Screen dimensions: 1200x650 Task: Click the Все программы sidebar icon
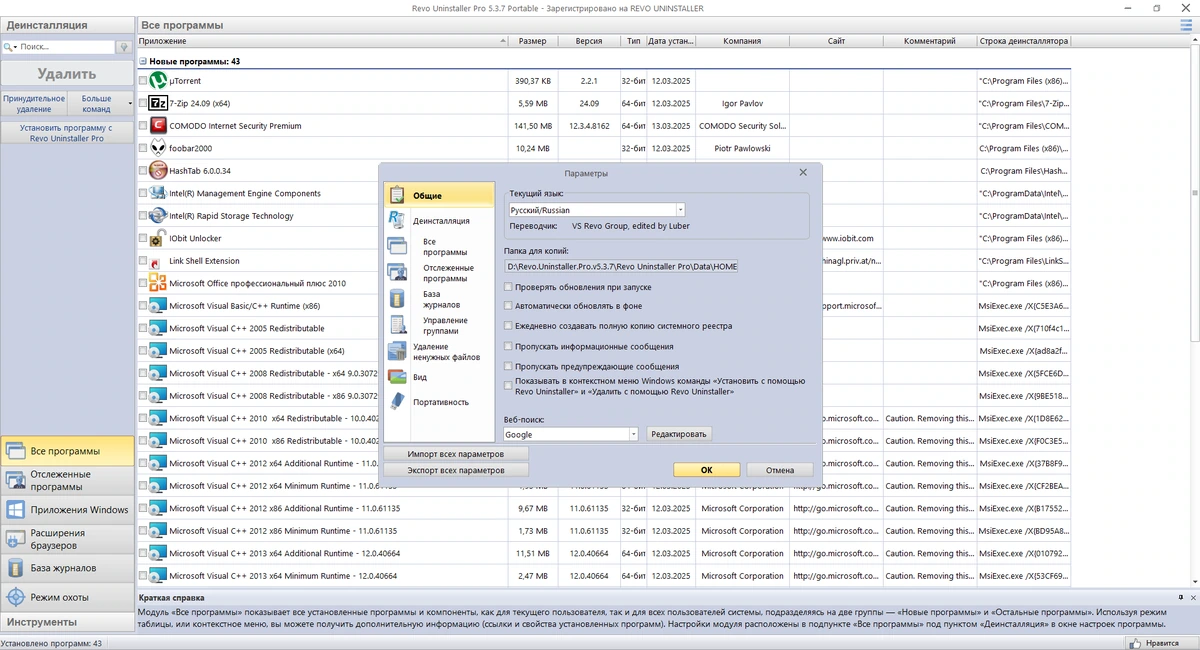(x=15, y=451)
